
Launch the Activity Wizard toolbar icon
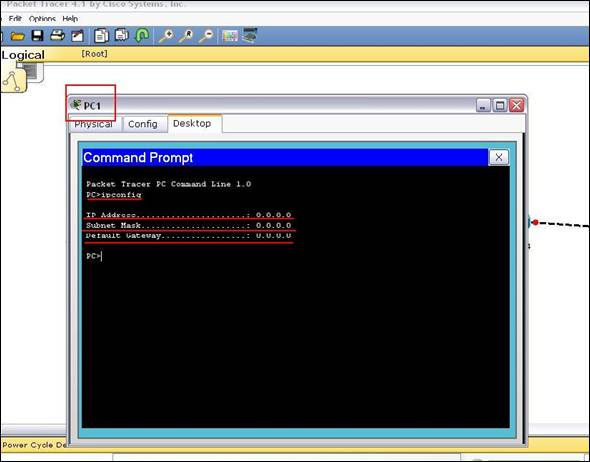[78, 36]
